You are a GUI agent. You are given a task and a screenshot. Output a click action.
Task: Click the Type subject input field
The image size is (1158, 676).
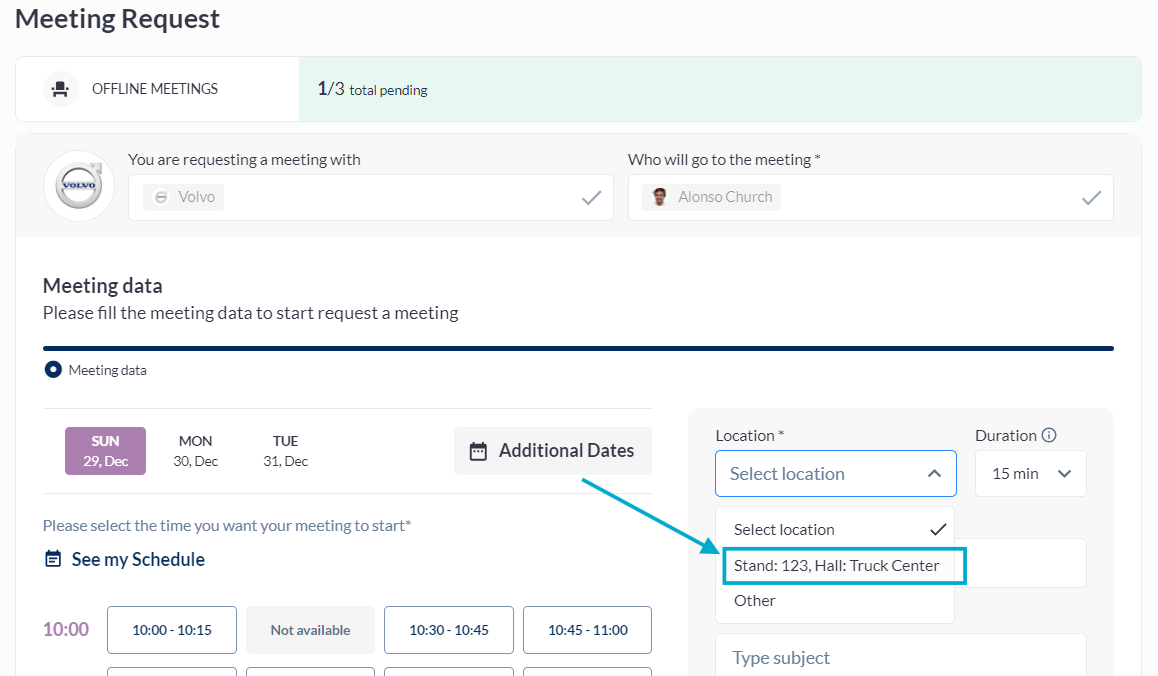point(900,657)
